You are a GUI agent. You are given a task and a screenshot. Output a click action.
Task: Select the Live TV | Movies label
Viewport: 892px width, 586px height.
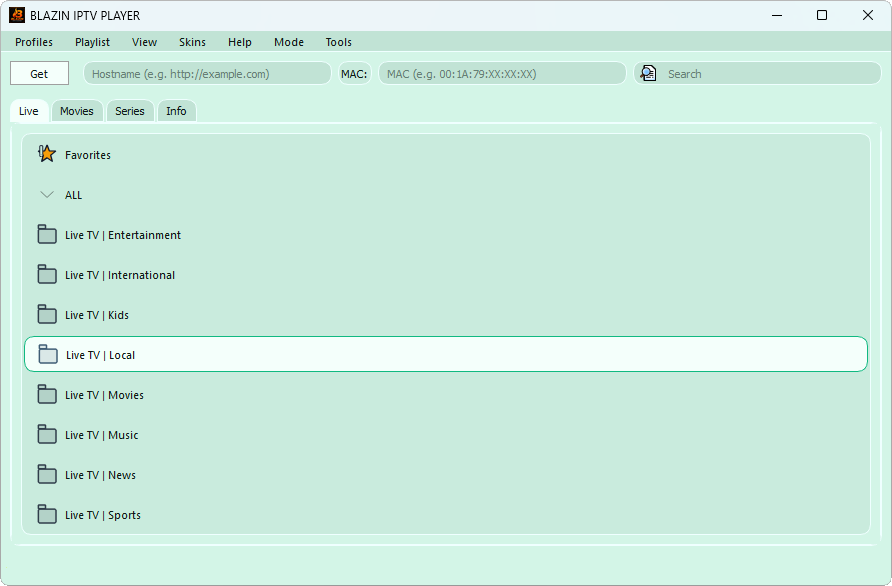point(104,395)
